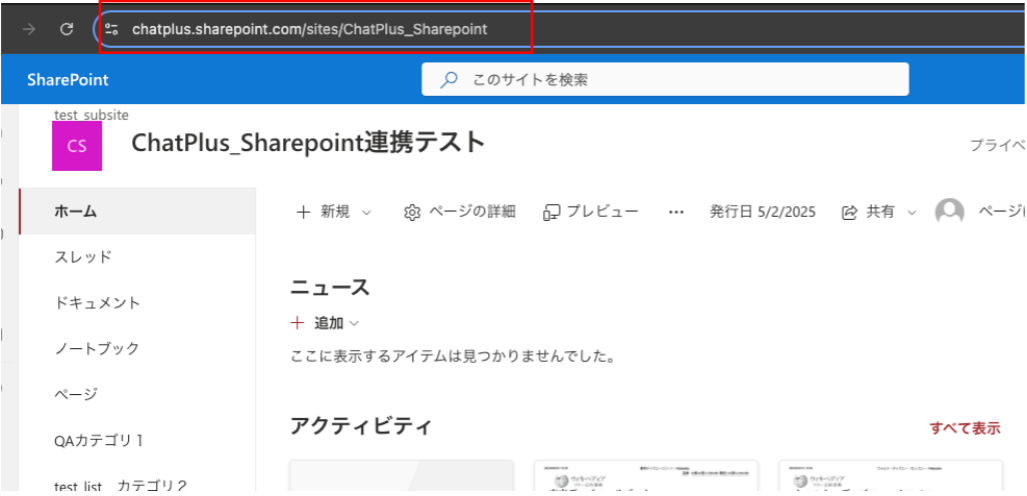
Task: Click the 発行日 5/2/2025 text
Action: click(762, 212)
